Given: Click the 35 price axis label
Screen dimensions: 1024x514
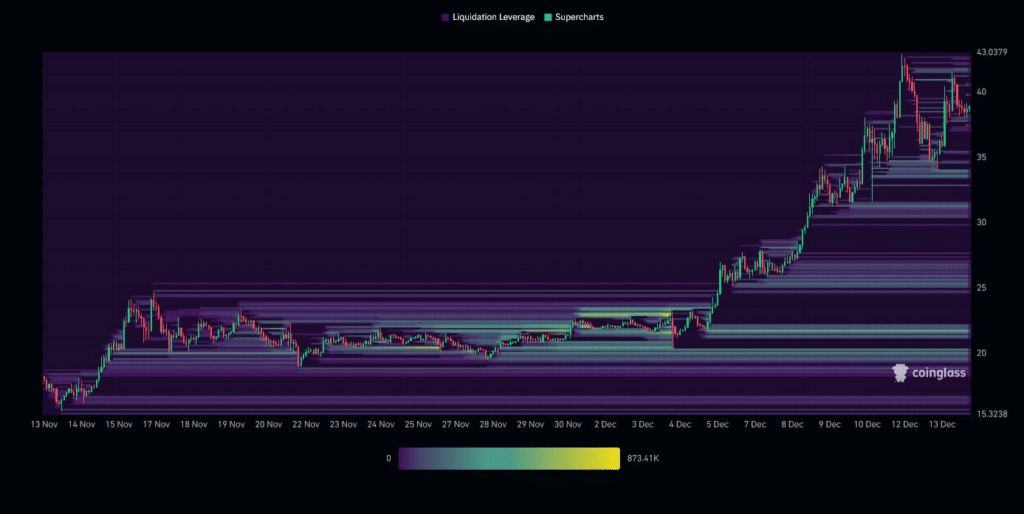Looking at the screenshot, I should click(982, 157).
